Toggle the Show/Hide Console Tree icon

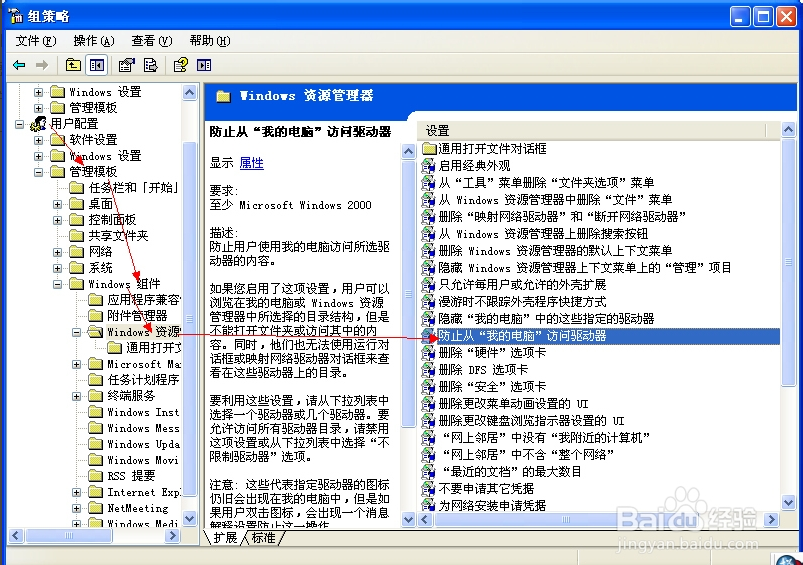97,65
